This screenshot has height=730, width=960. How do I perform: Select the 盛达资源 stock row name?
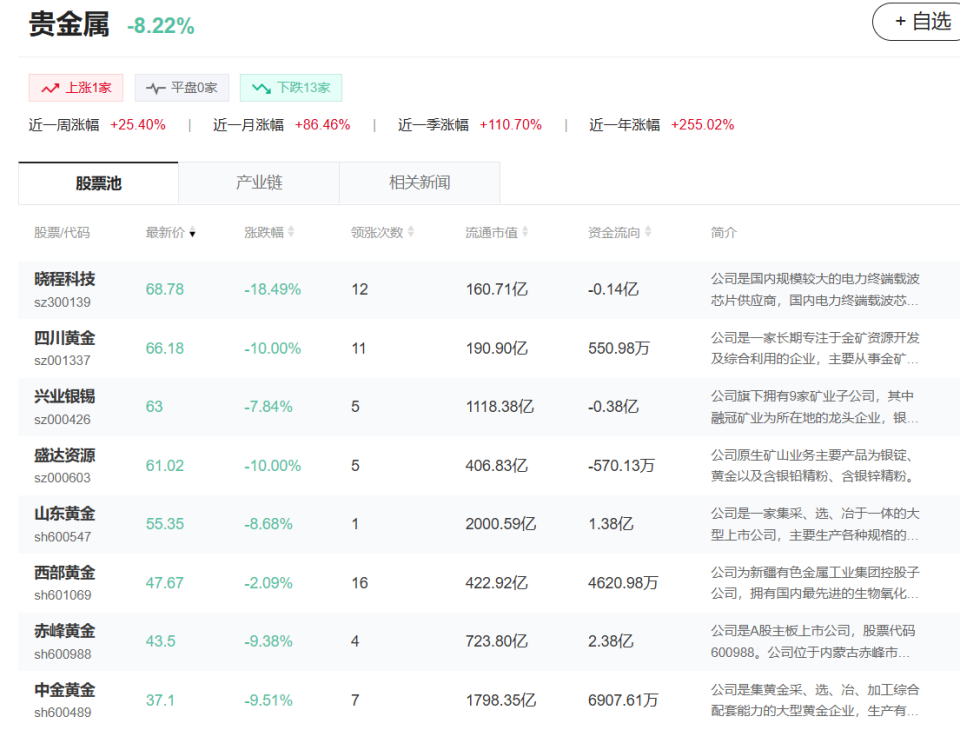click(x=65, y=455)
